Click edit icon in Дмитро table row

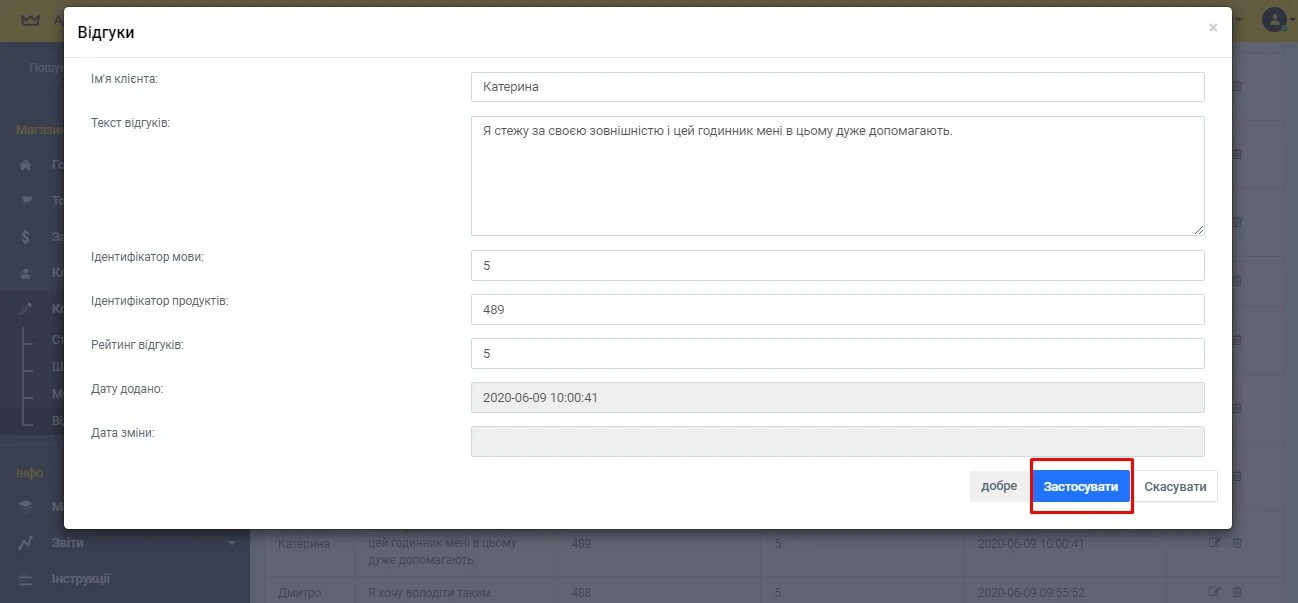click(x=1215, y=592)
